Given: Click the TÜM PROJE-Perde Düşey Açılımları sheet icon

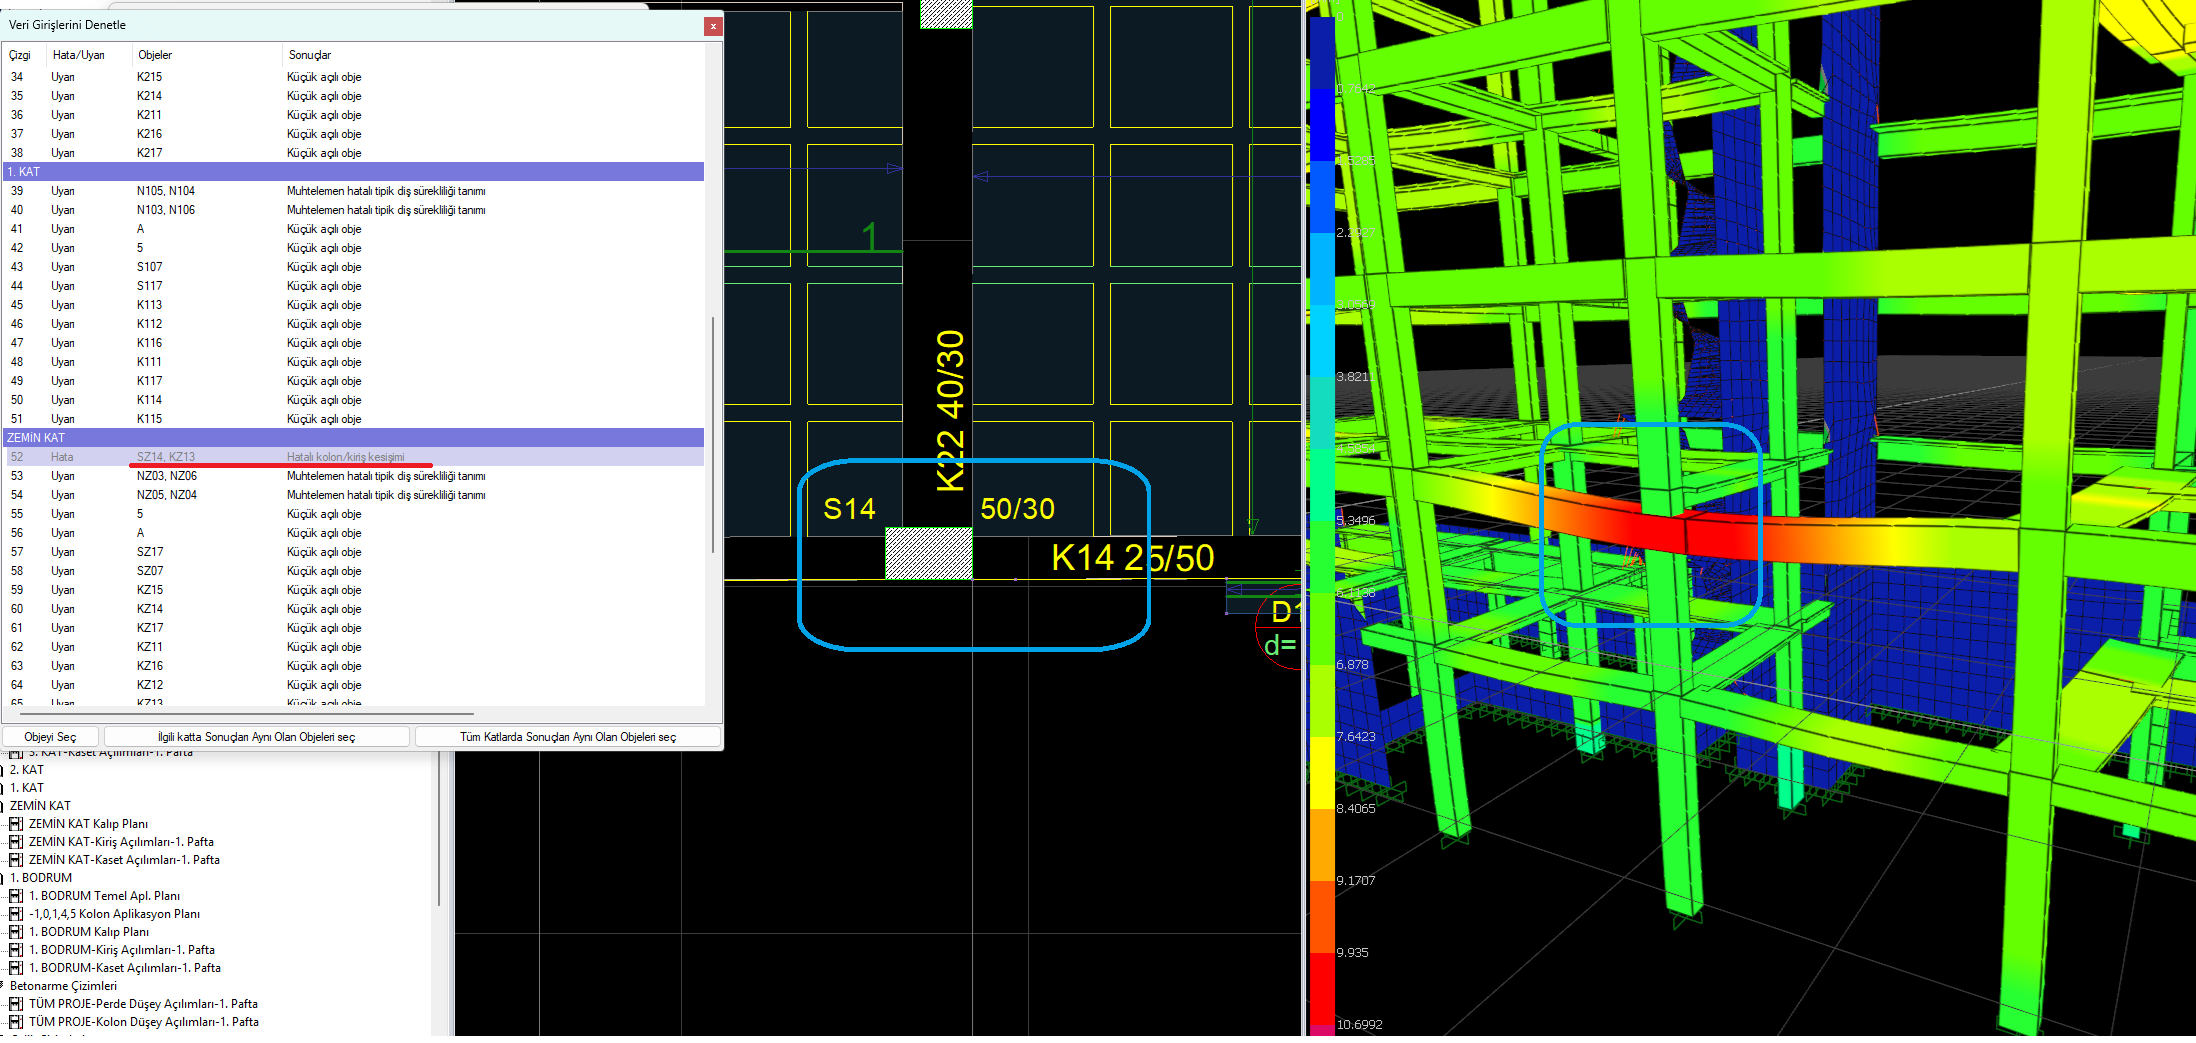Looking at the screenshot, I should point(16,1004).
